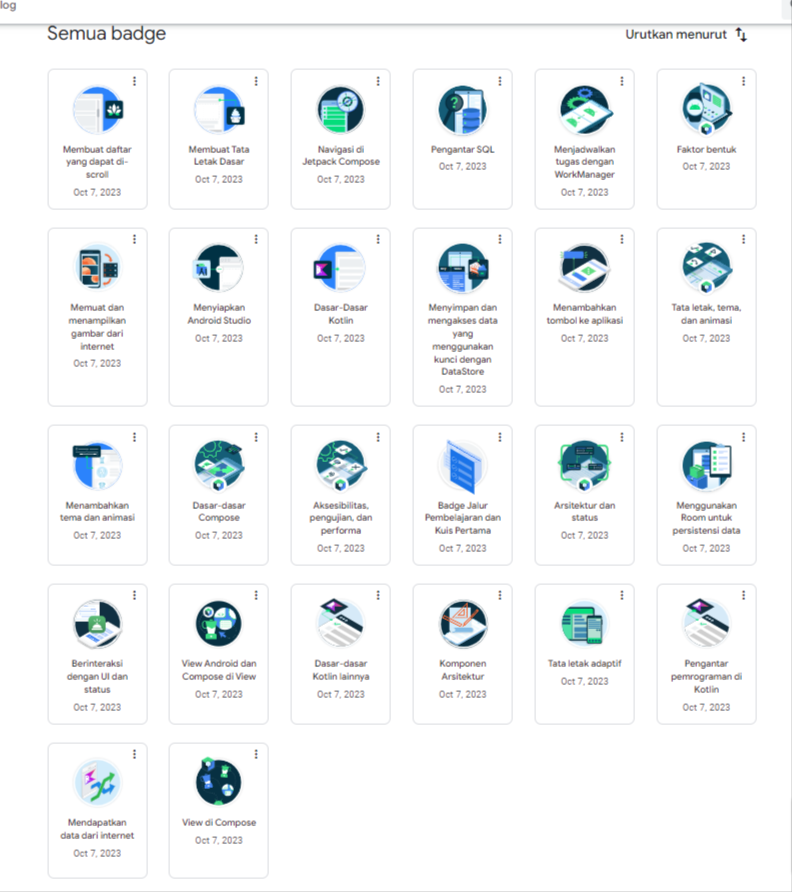Show options for Menggunakan Room untuk persistensi data

tap(744, 437)
